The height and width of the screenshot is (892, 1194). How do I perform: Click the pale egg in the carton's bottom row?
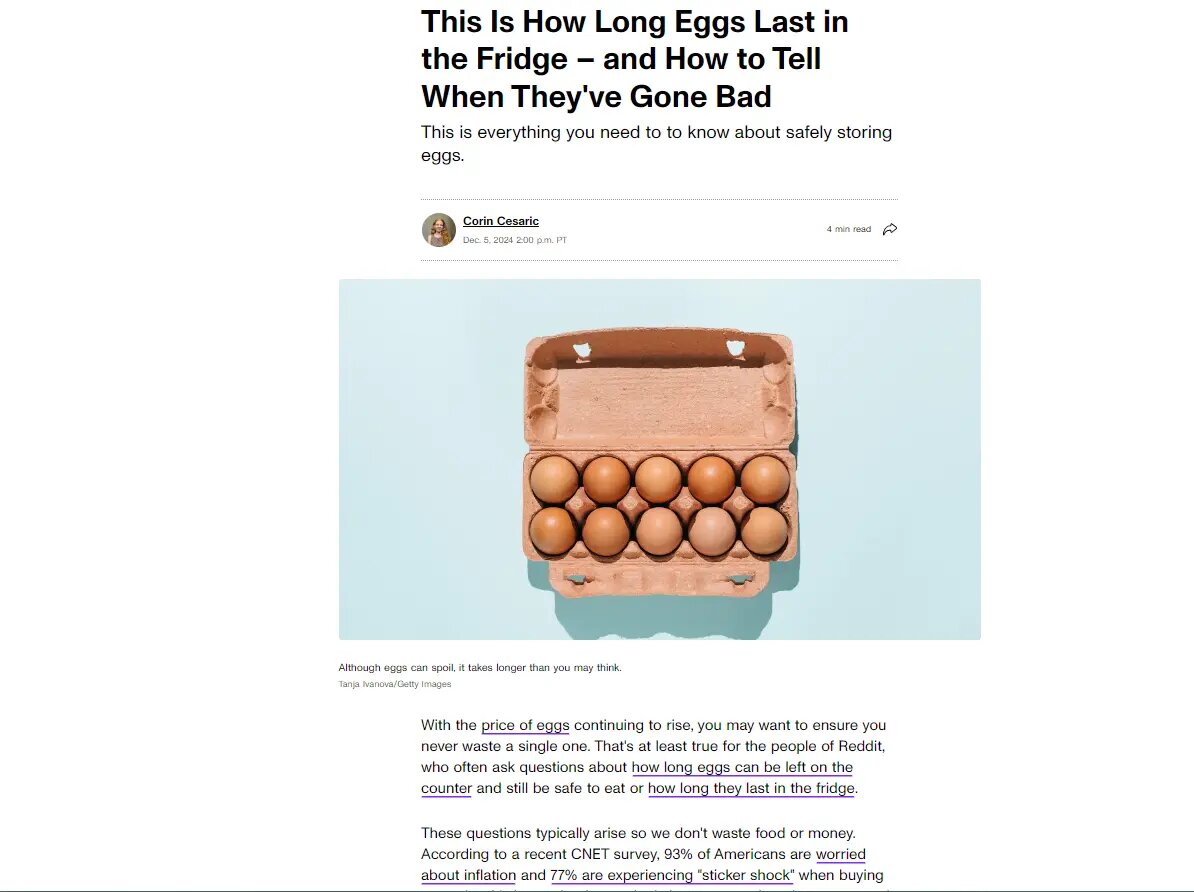[712, 531]
